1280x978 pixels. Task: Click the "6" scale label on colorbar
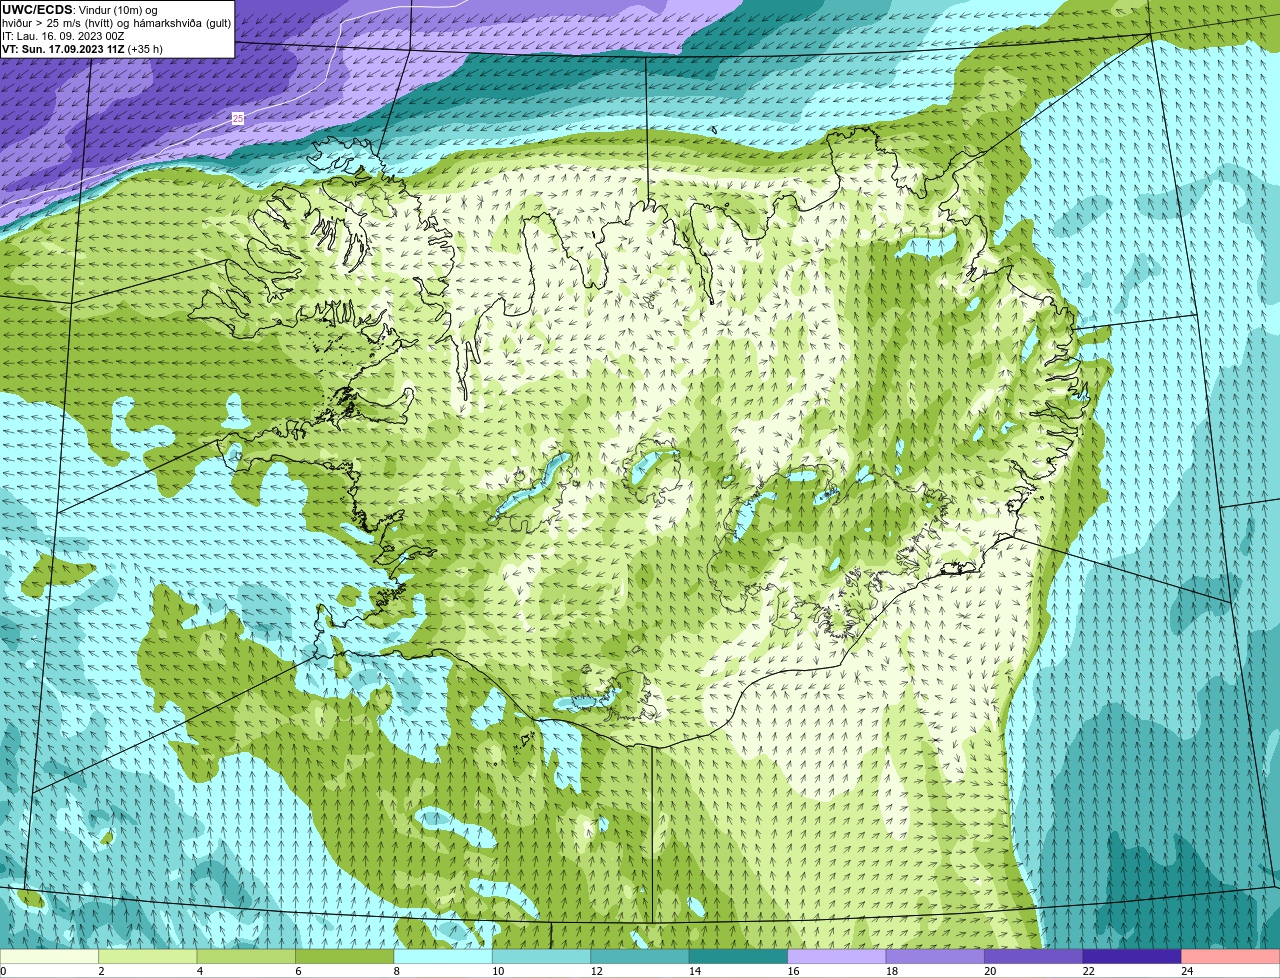298,971
